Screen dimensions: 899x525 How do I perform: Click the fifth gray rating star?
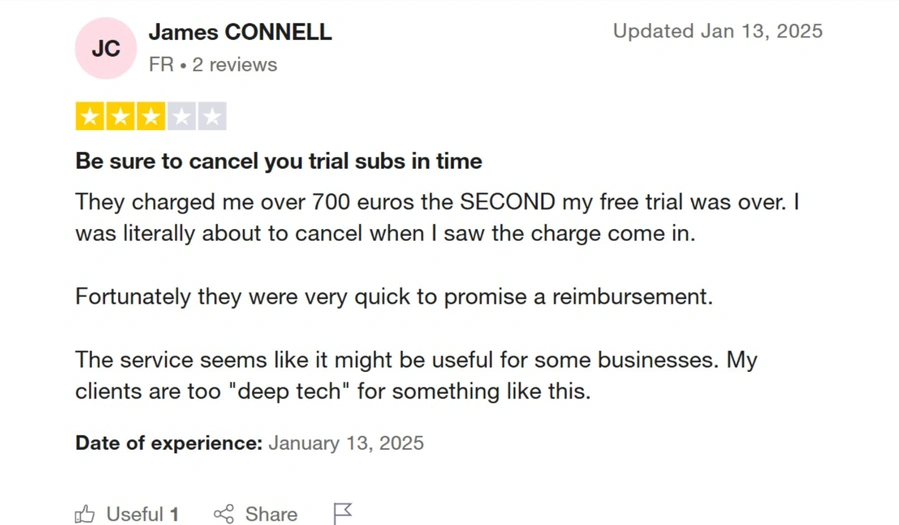[x=212, y=117]
